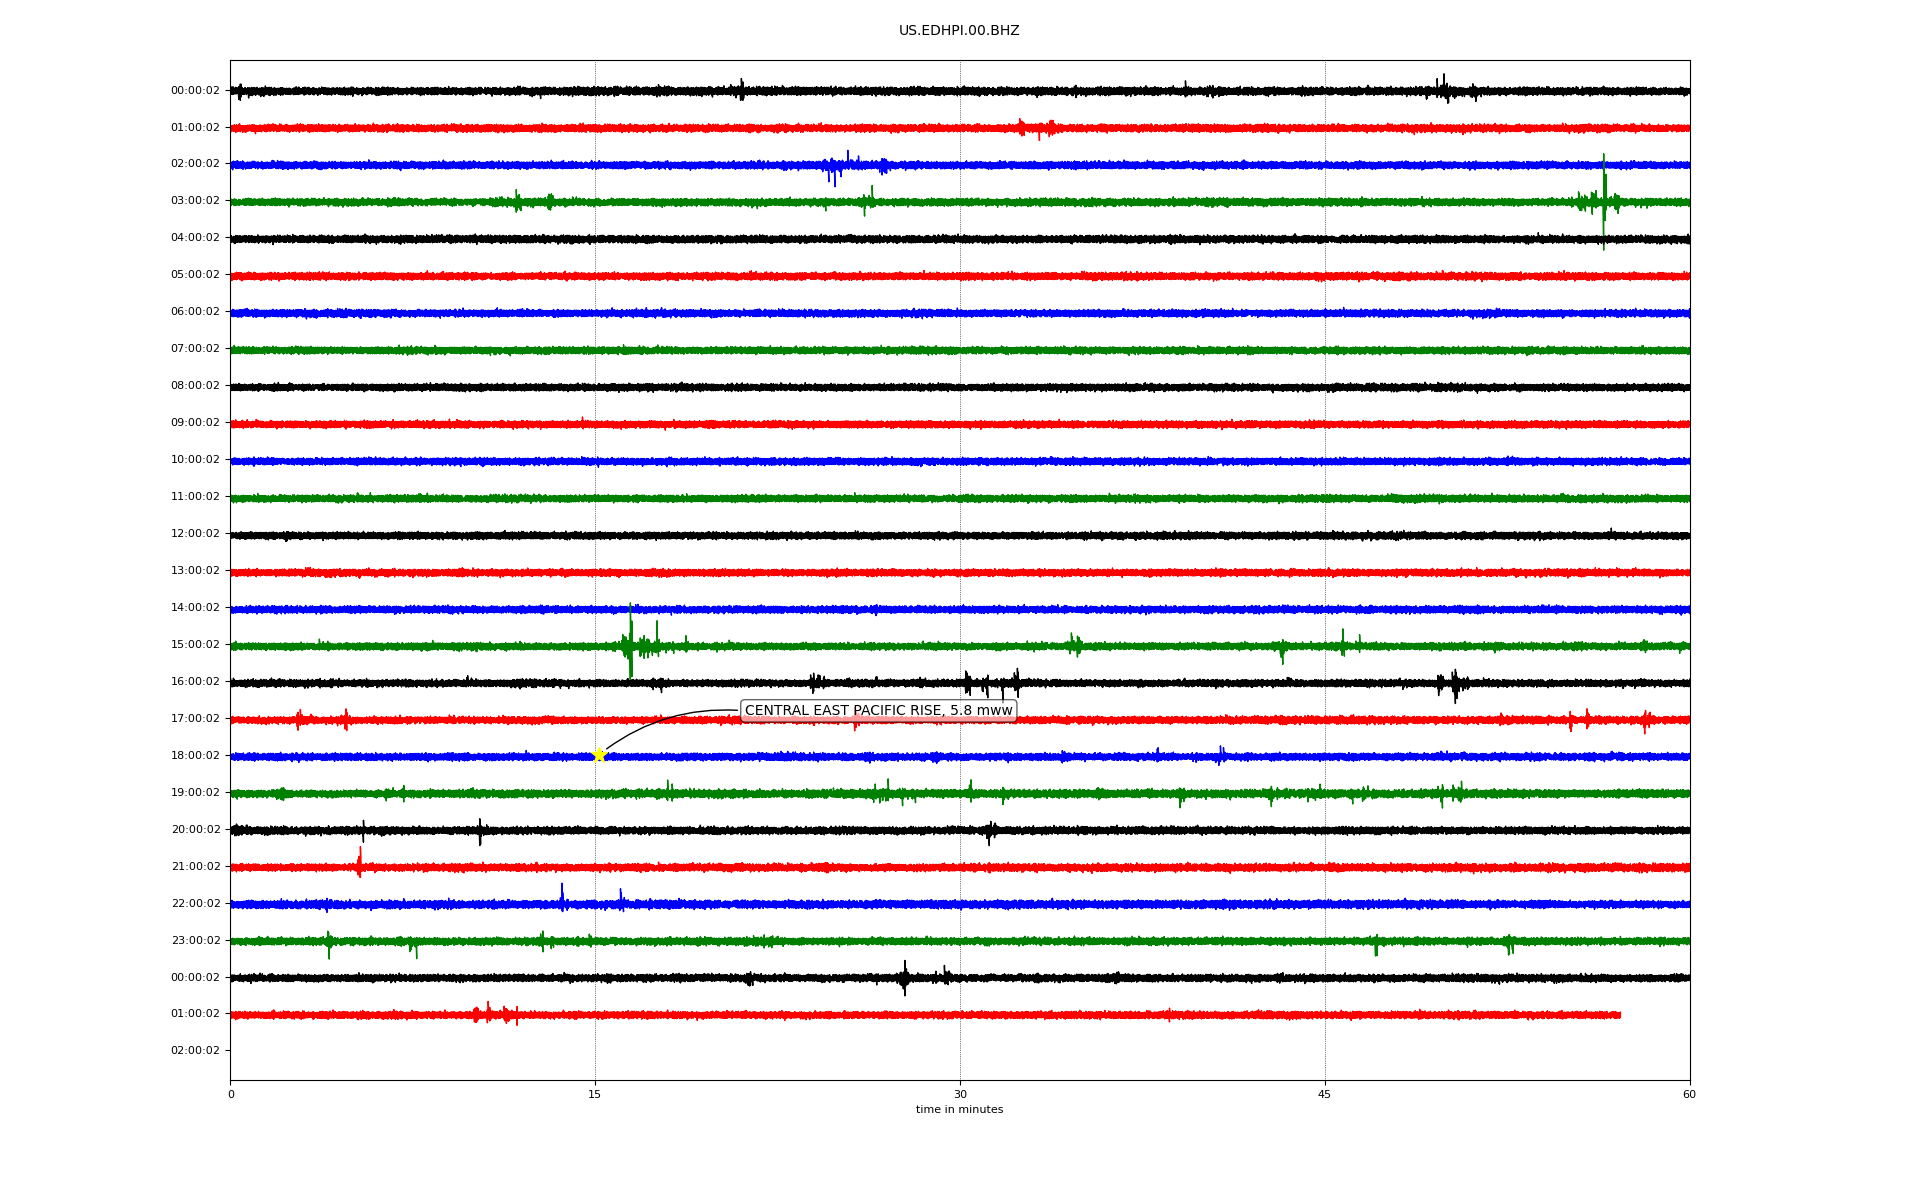Click the 16:00:02 row label
This screenshot has width=1920, height=1200.
[195, 682]
